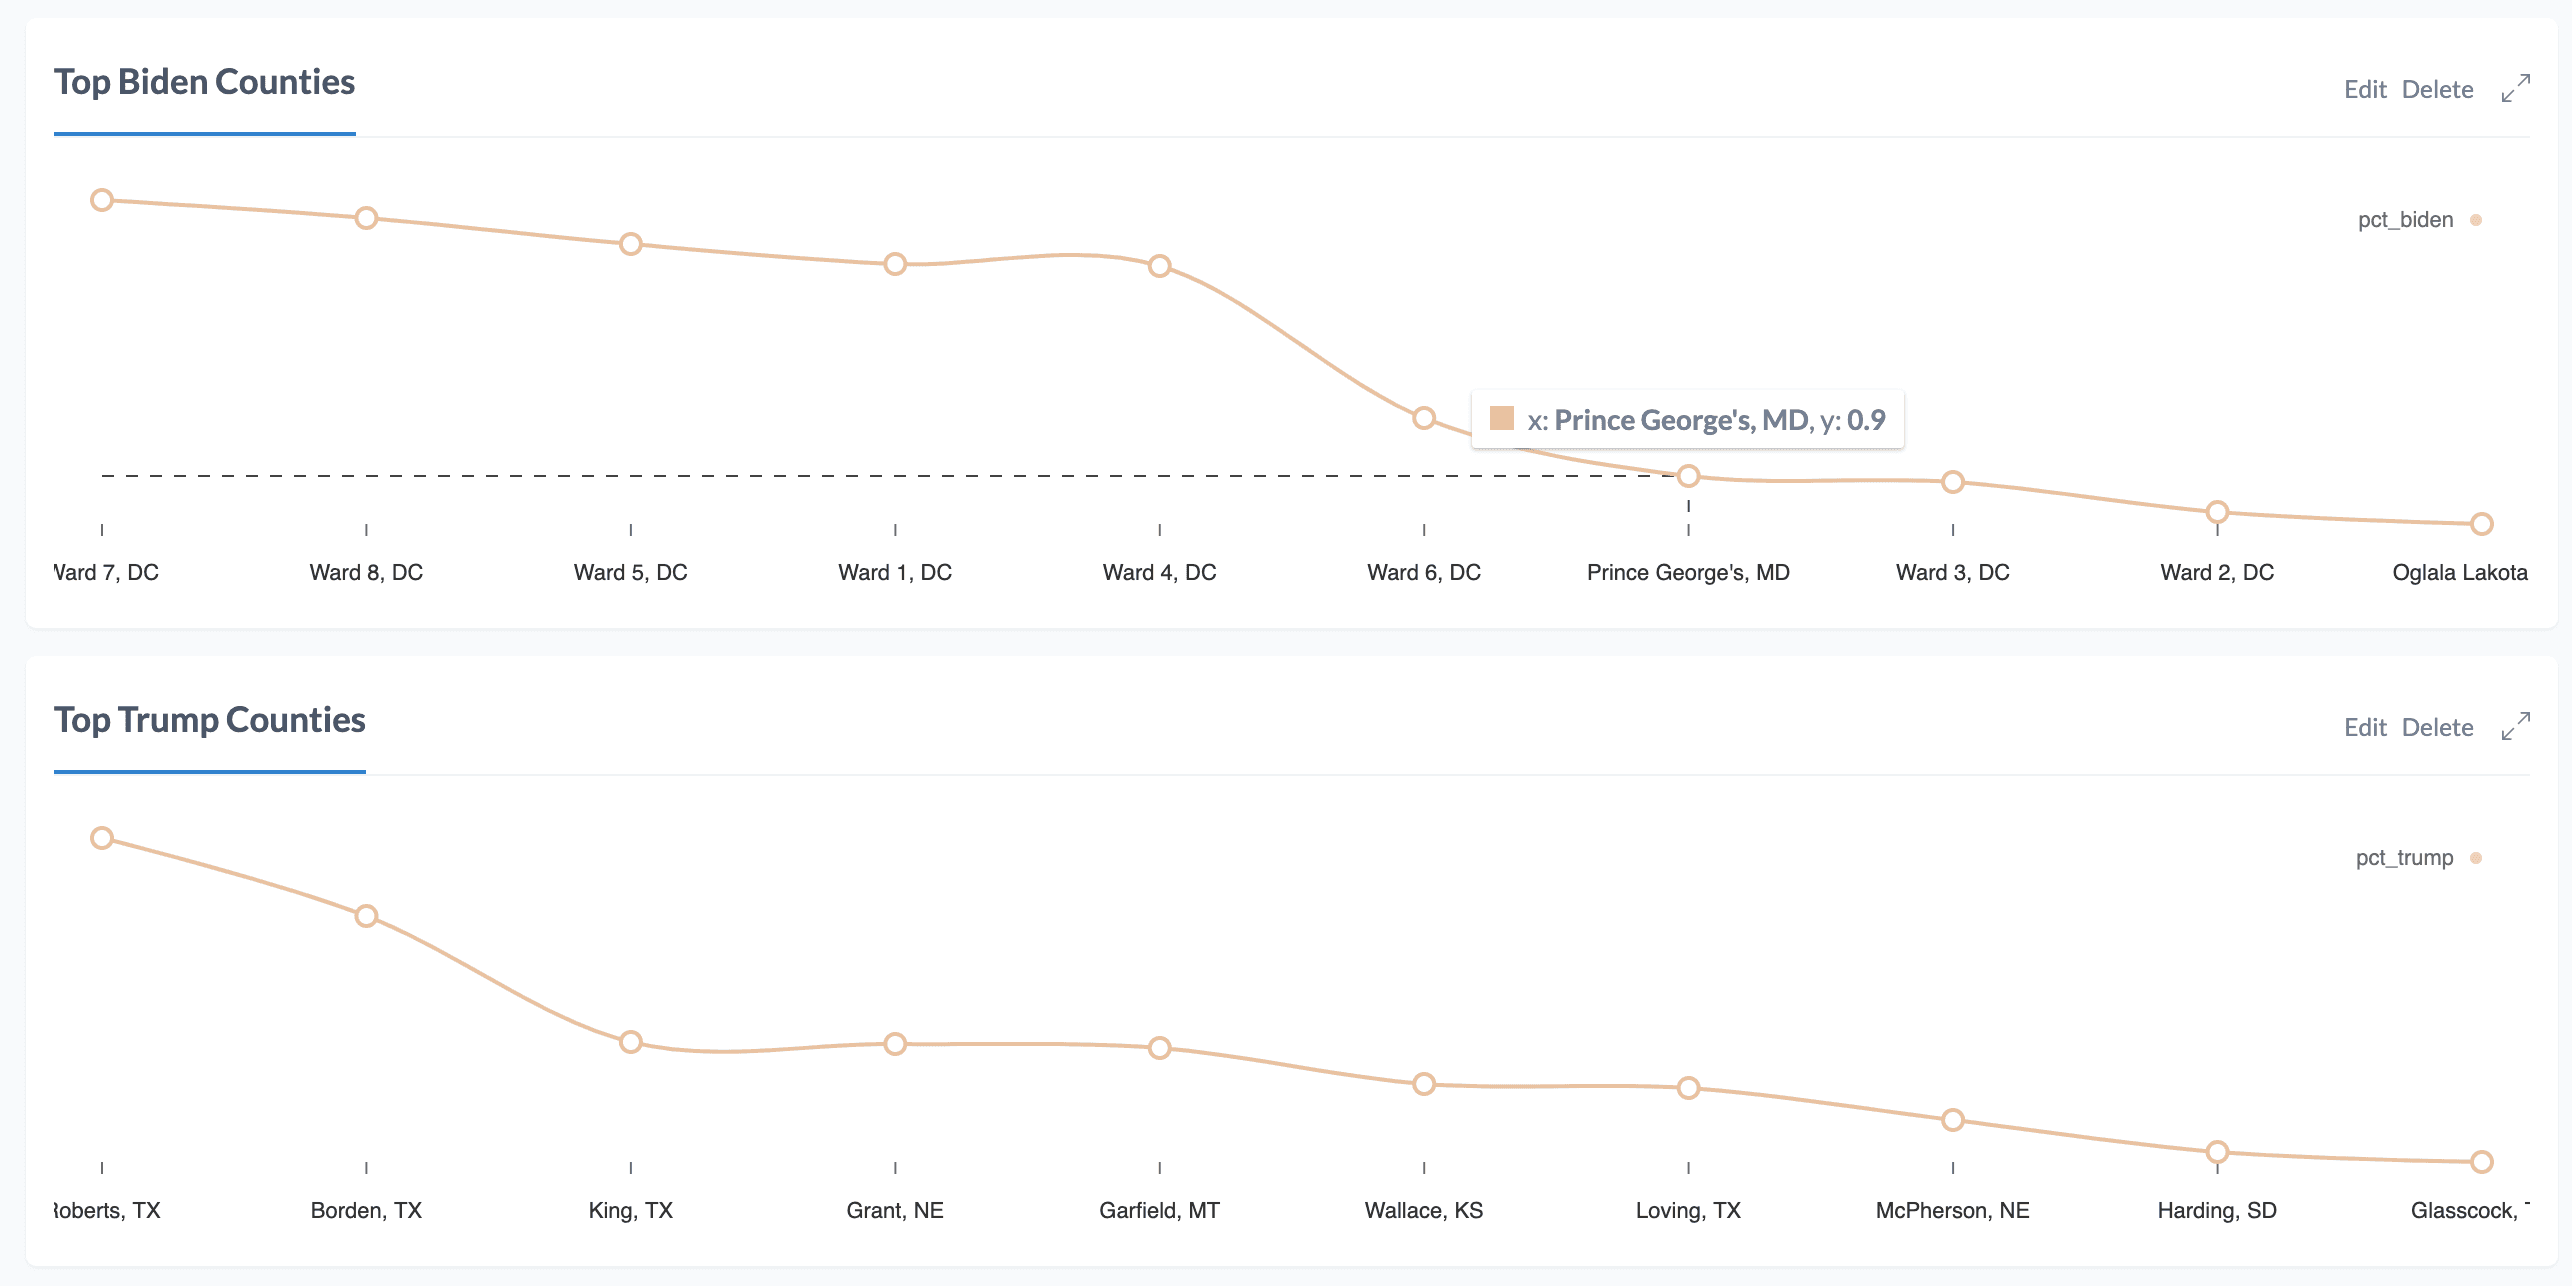Expand the Top Trump Counties chart fullscreen

2515,727
